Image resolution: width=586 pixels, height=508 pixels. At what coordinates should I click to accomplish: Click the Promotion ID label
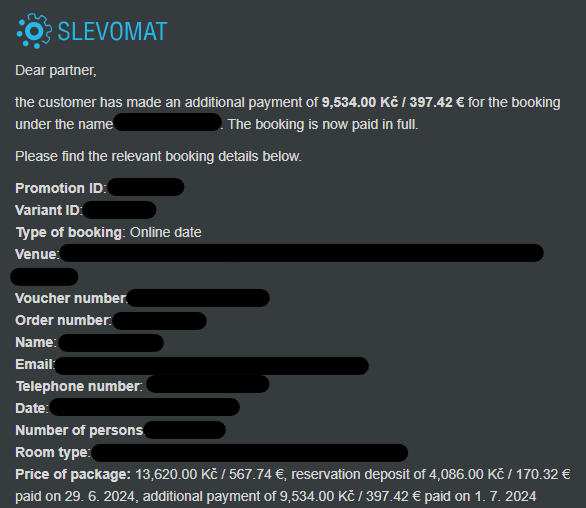(x=61, y=188)
